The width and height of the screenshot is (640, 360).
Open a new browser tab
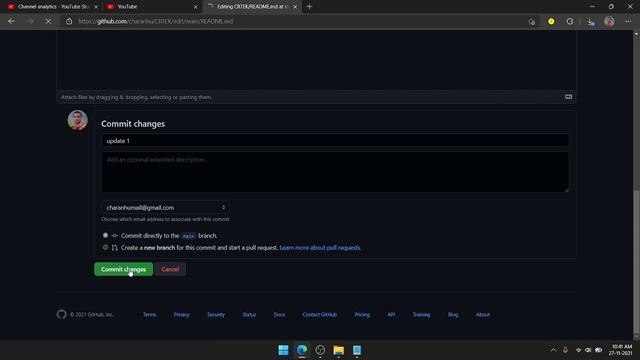point(309,7)
